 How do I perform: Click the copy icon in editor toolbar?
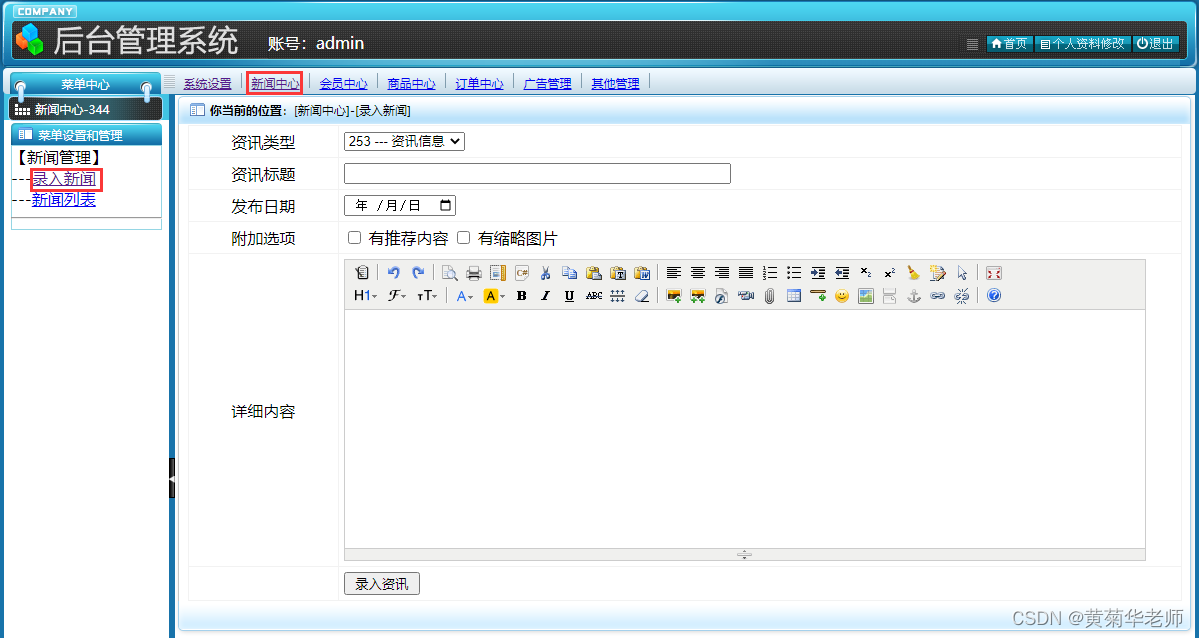570,273
